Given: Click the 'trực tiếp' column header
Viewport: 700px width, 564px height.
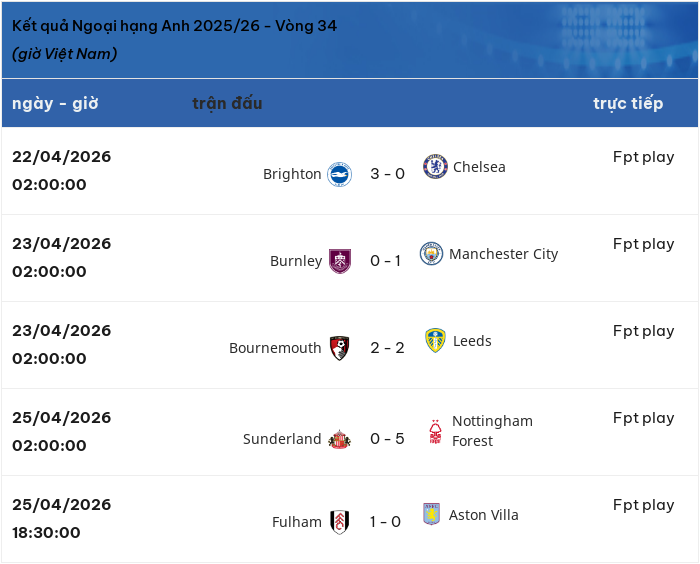Looking at the screenshot, I should coord(628,104).
